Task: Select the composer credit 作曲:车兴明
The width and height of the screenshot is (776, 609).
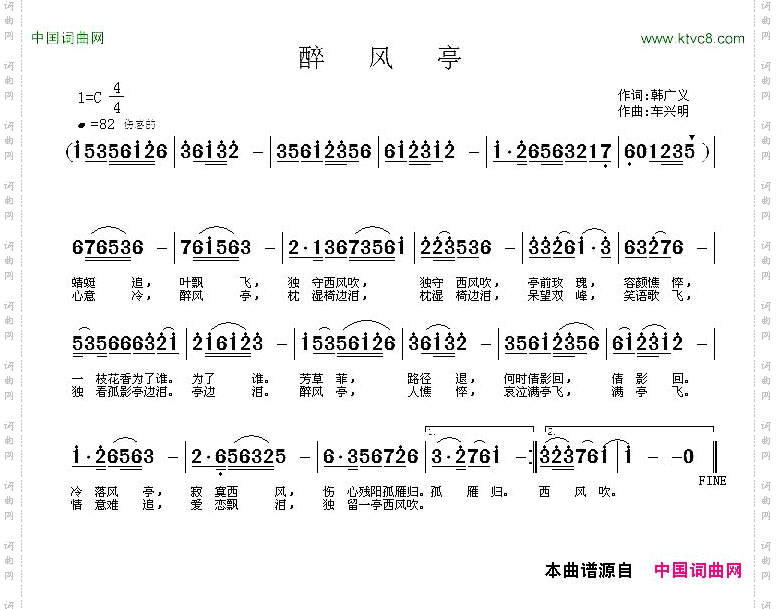Action: pyautogui.click(x=653, y=111)
